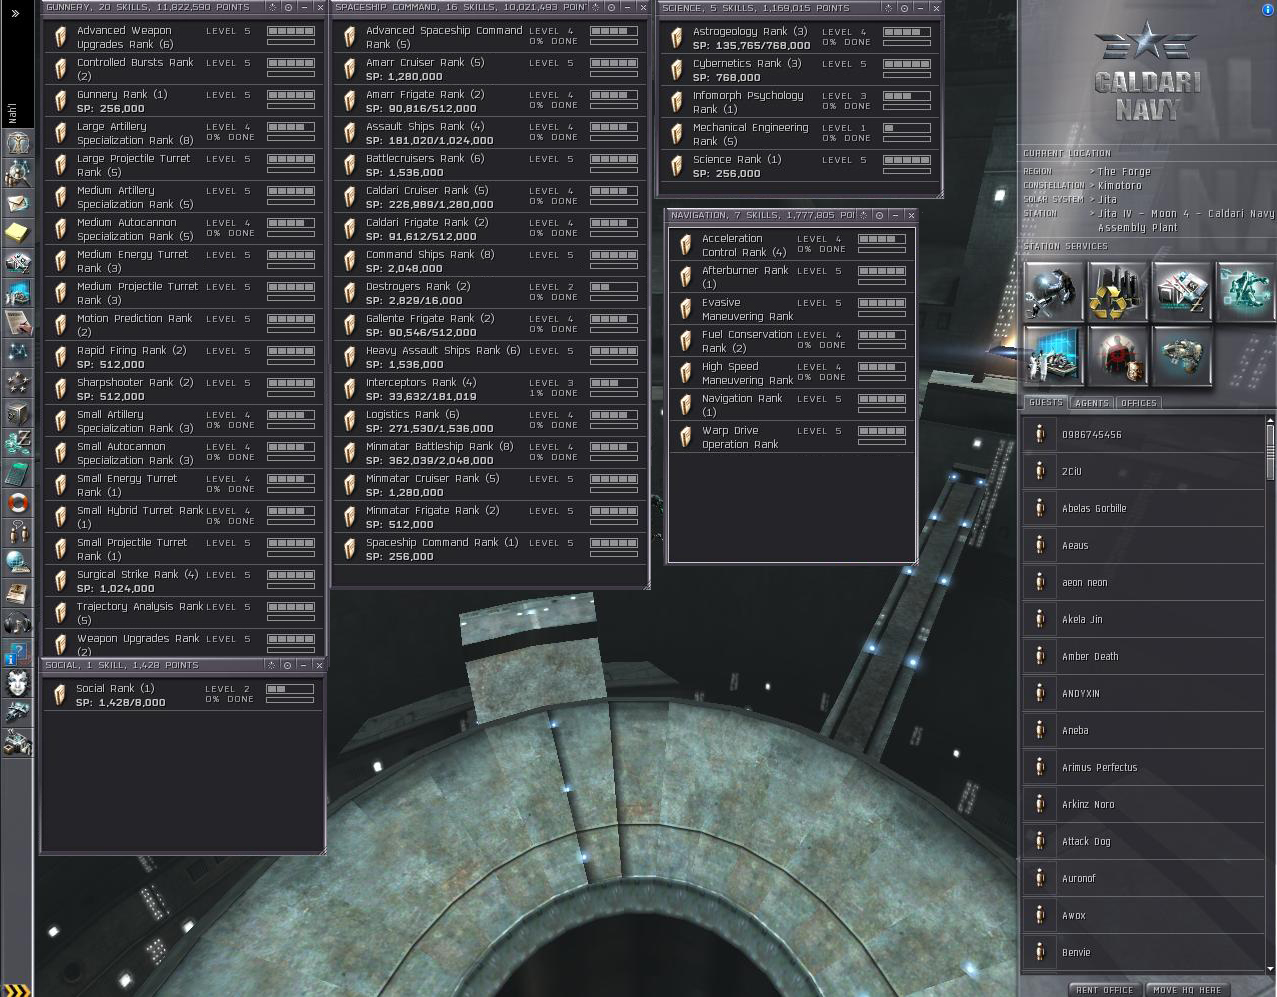Screen dimensions: 1277x997
Task: Open the star Map sidebar icon
Action: [17, 352]
